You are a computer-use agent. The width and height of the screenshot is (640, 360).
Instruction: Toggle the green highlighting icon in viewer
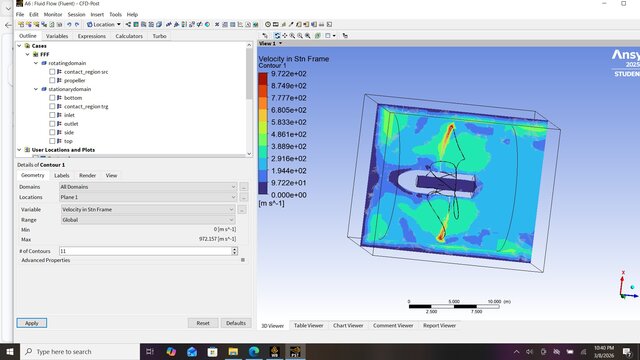click(318, 36)
